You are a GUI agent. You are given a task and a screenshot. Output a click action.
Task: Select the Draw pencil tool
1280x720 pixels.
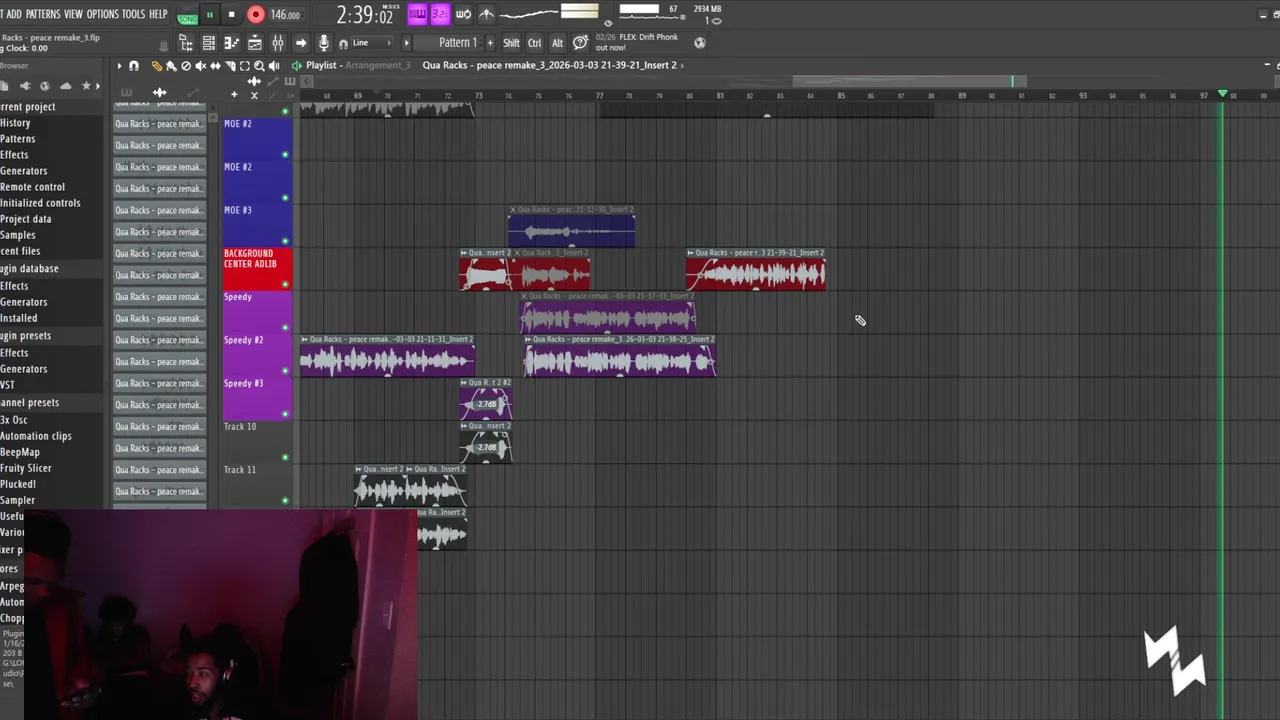(x=157, y=66)
